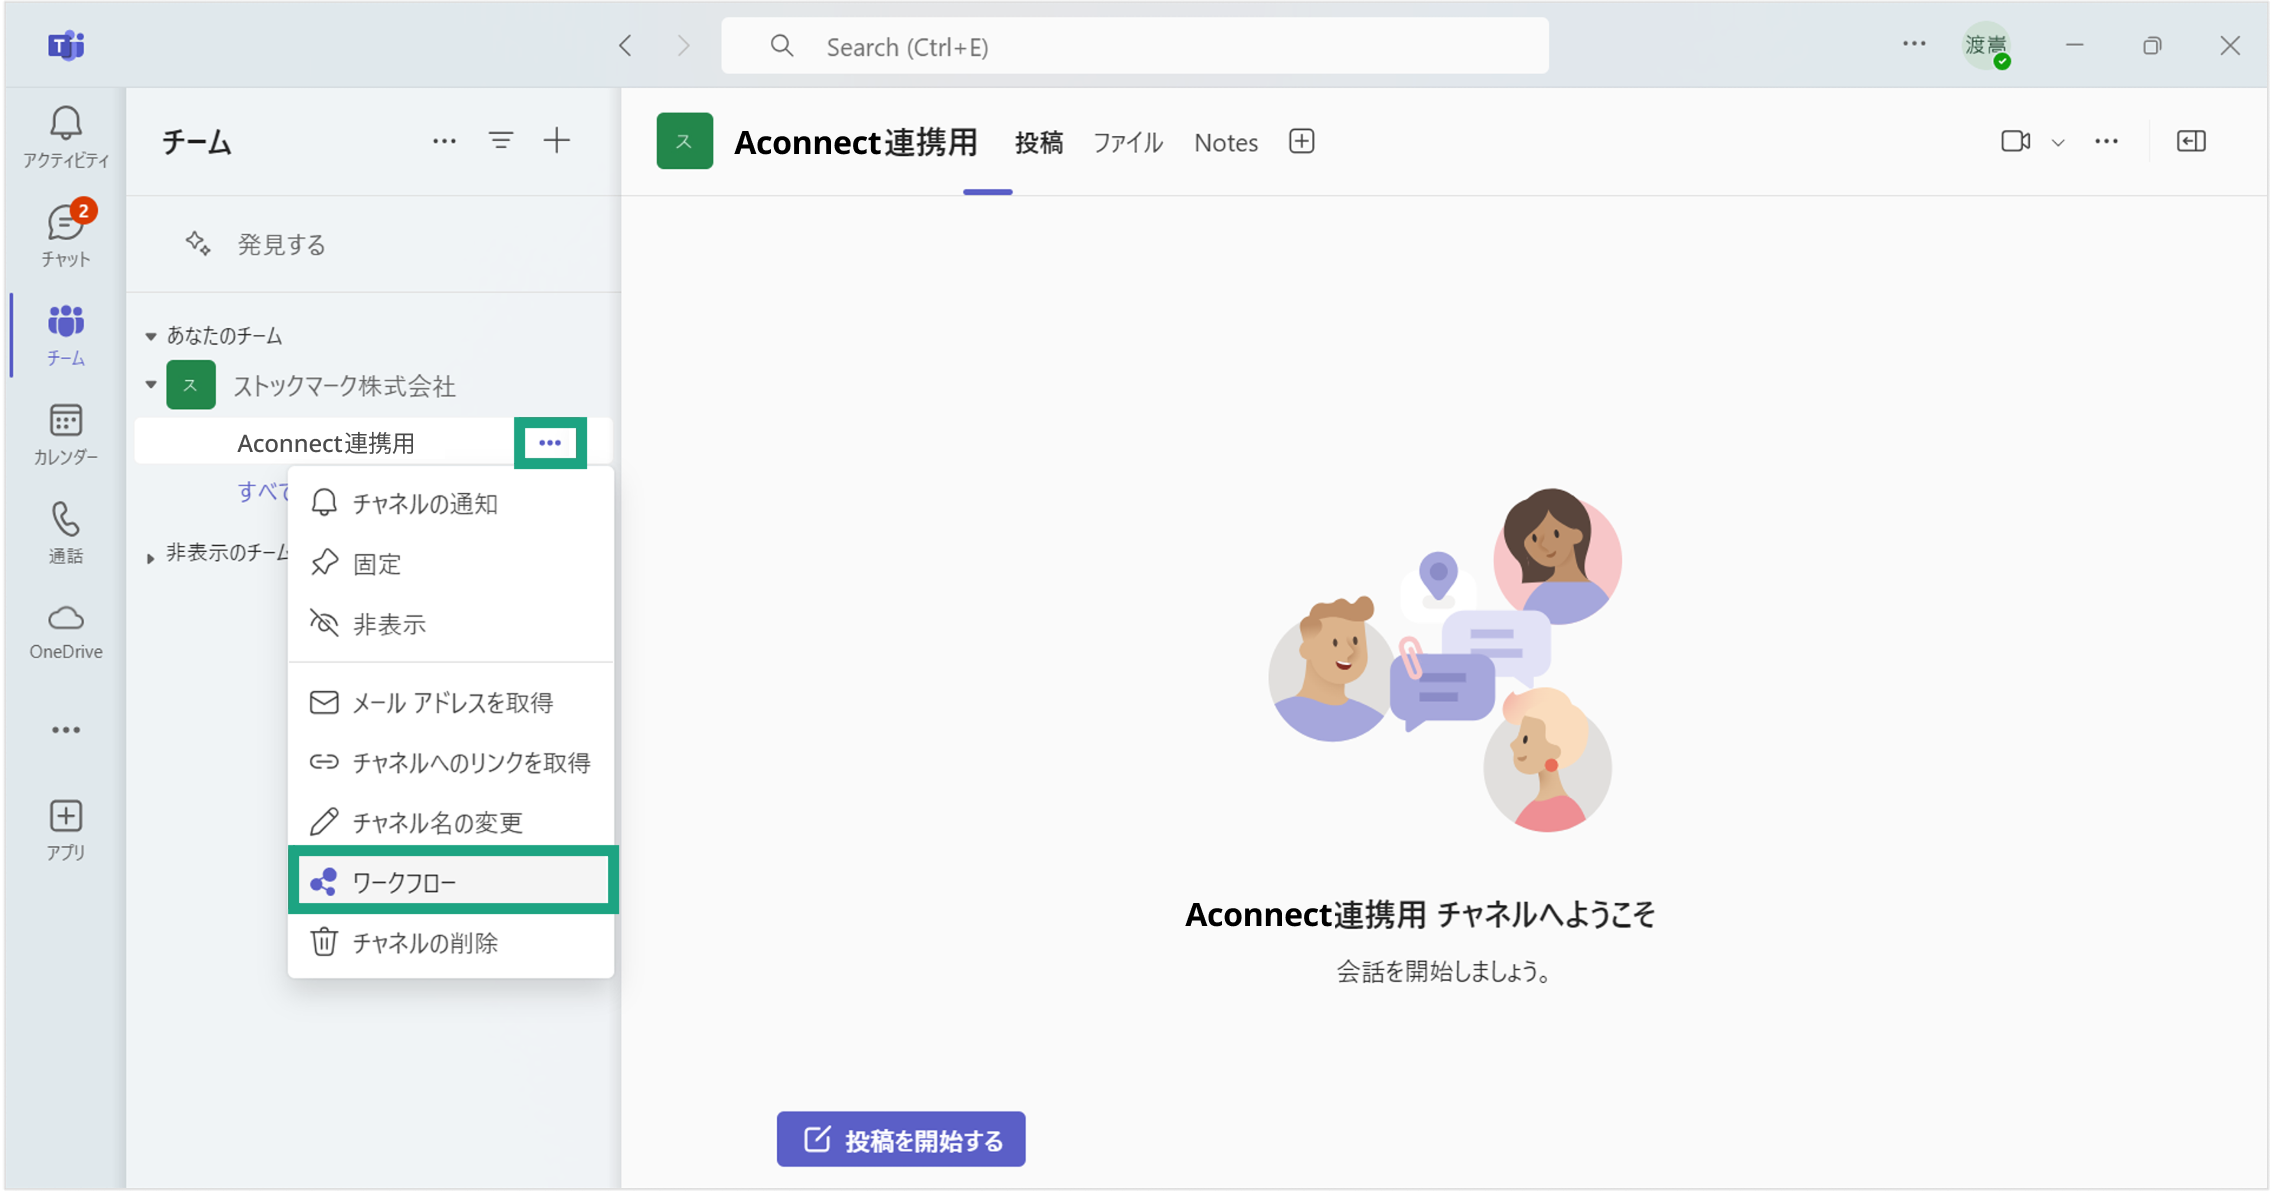This screenshot has width=2273, height=1191.
Task: Select チャネルの通知 from the context menu
Action: tap(451, 503)
